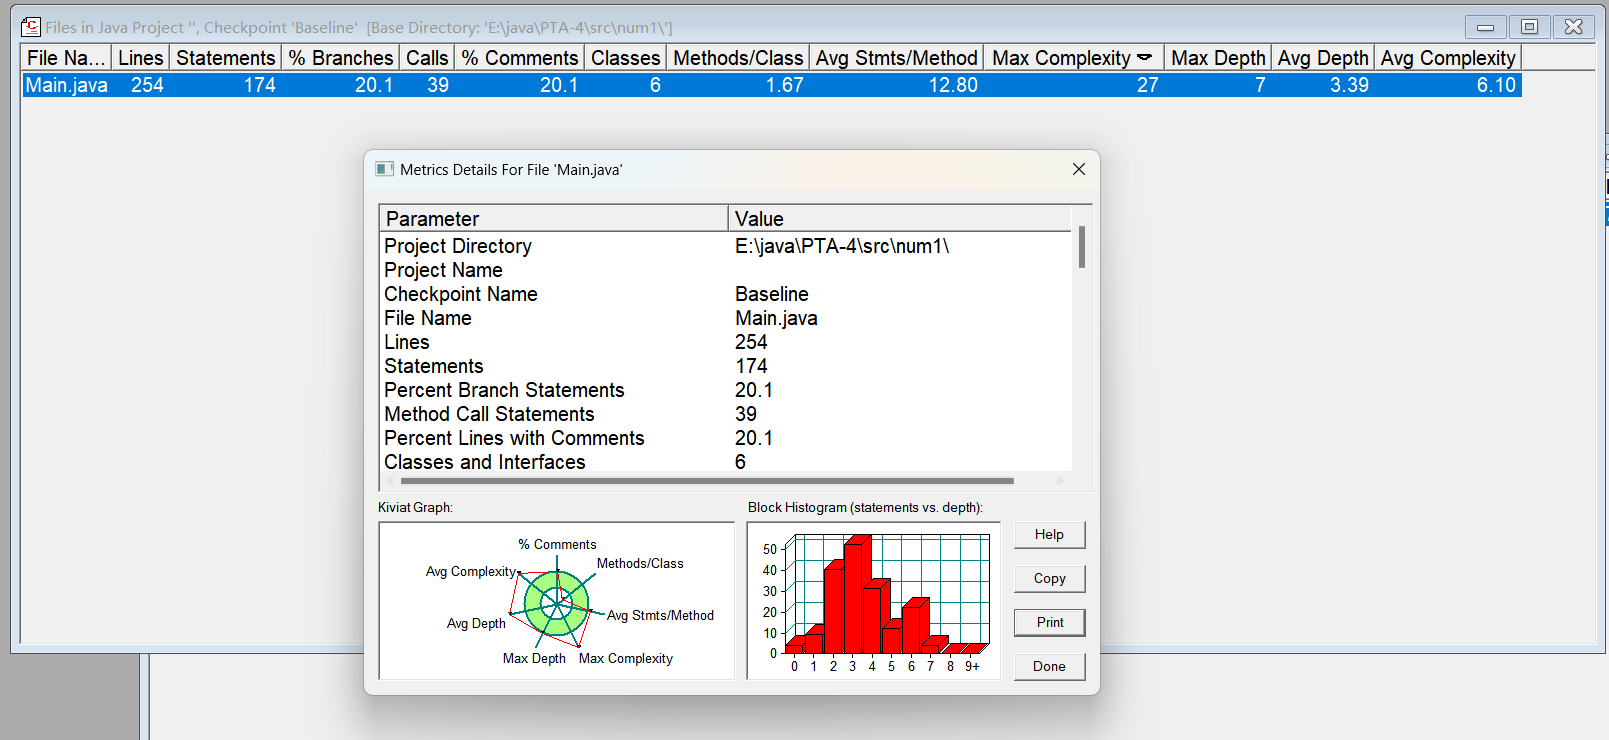Sort by the Max Complexity column header
The height and width of the screenshot is (740, 1609).
1073,58
